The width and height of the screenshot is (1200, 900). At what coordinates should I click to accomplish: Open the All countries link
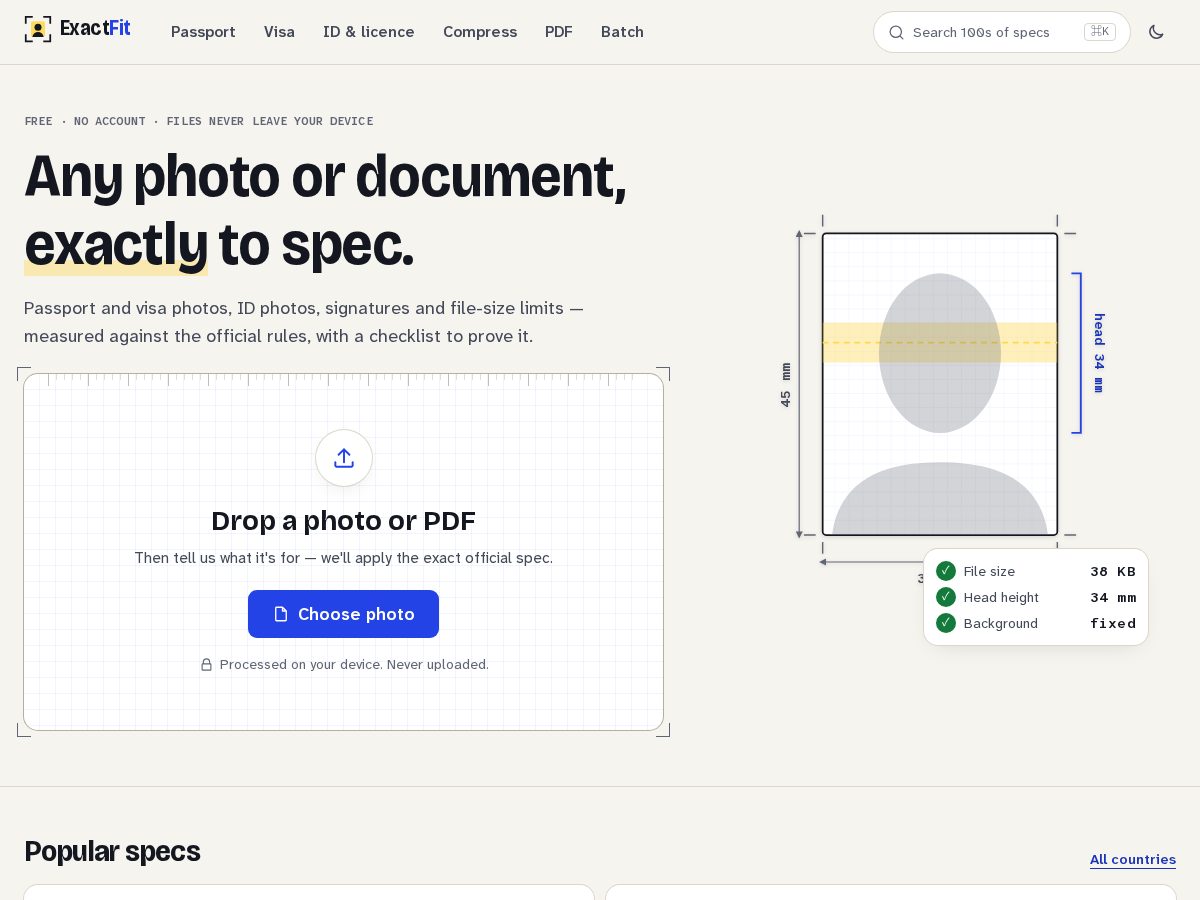click(x=1133, y=859)
